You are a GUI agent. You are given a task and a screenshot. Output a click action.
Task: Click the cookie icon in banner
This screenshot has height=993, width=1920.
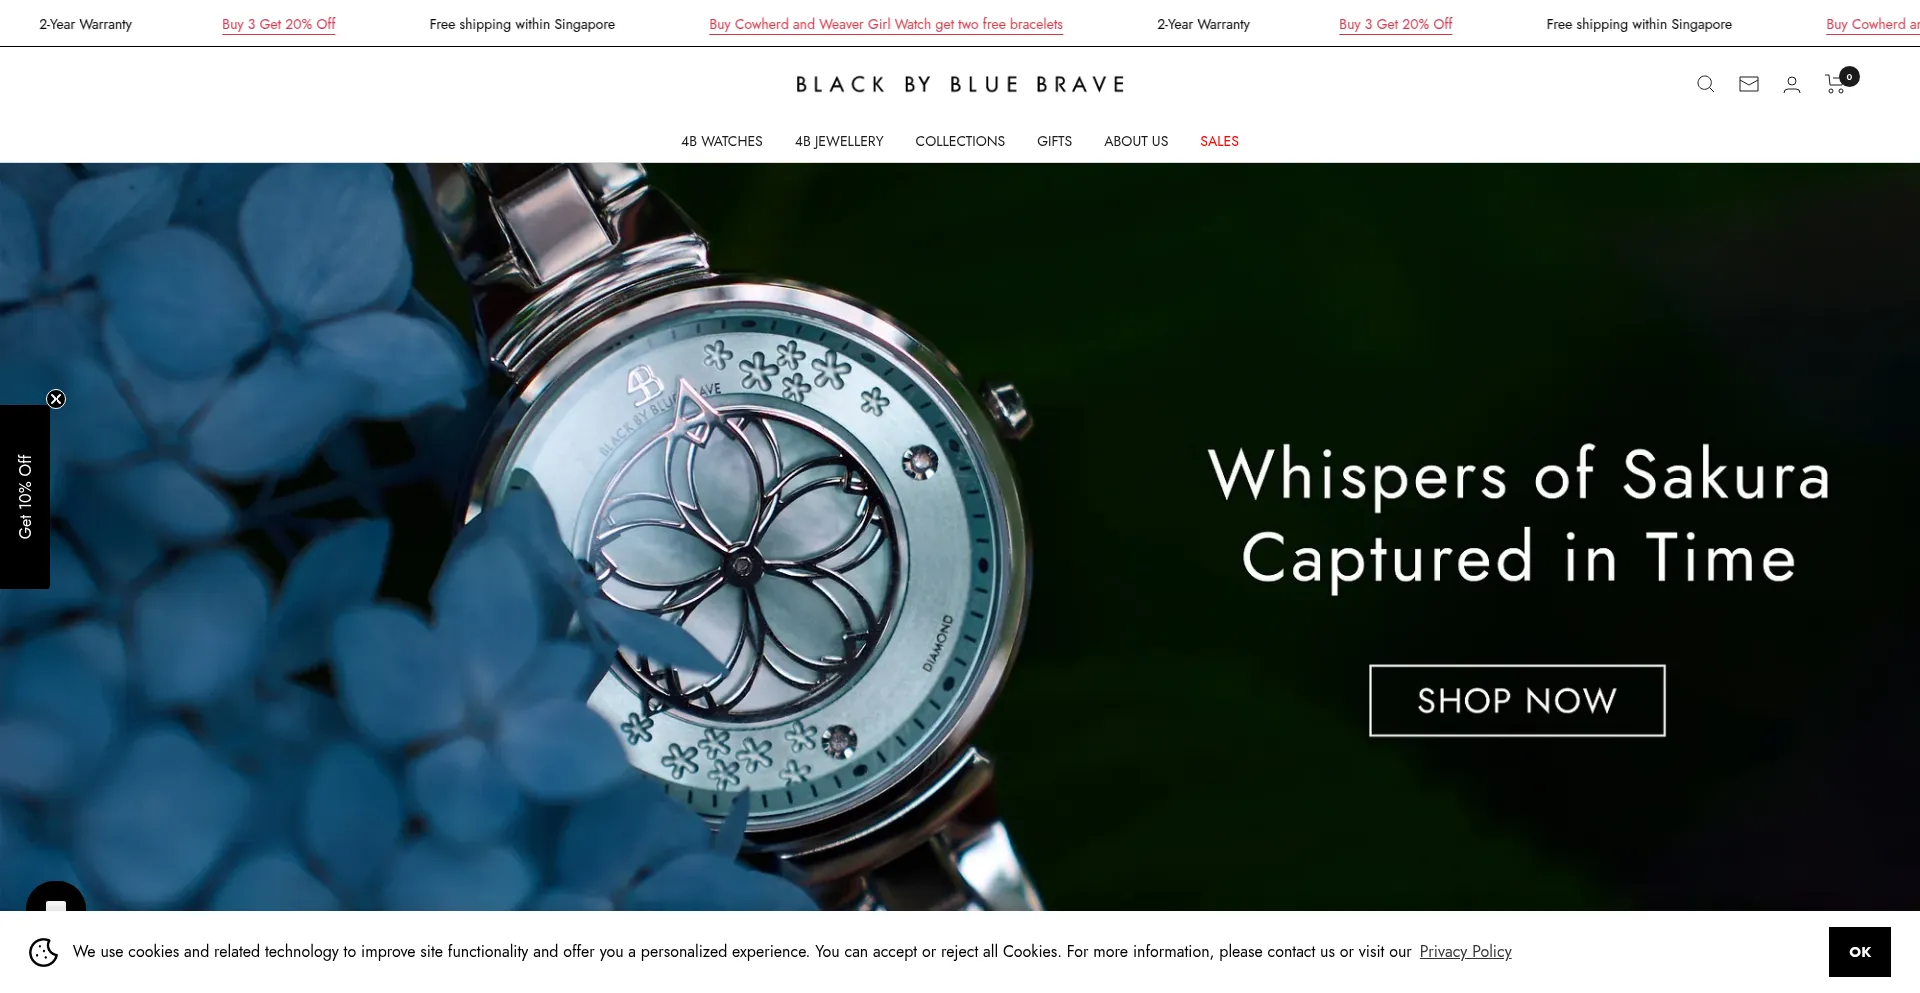(43, 952)
